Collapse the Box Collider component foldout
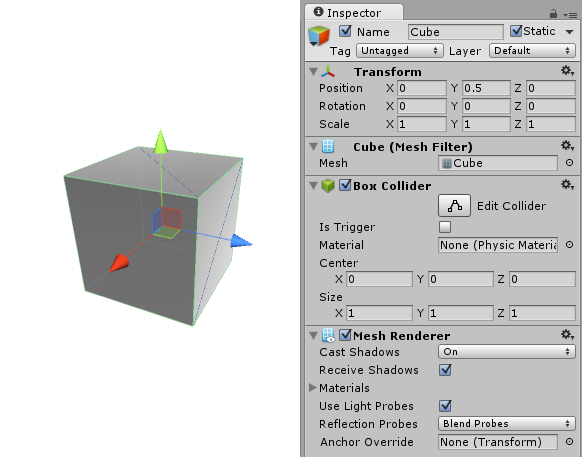The width and height of the screenshot is (582, 457). 314,185
